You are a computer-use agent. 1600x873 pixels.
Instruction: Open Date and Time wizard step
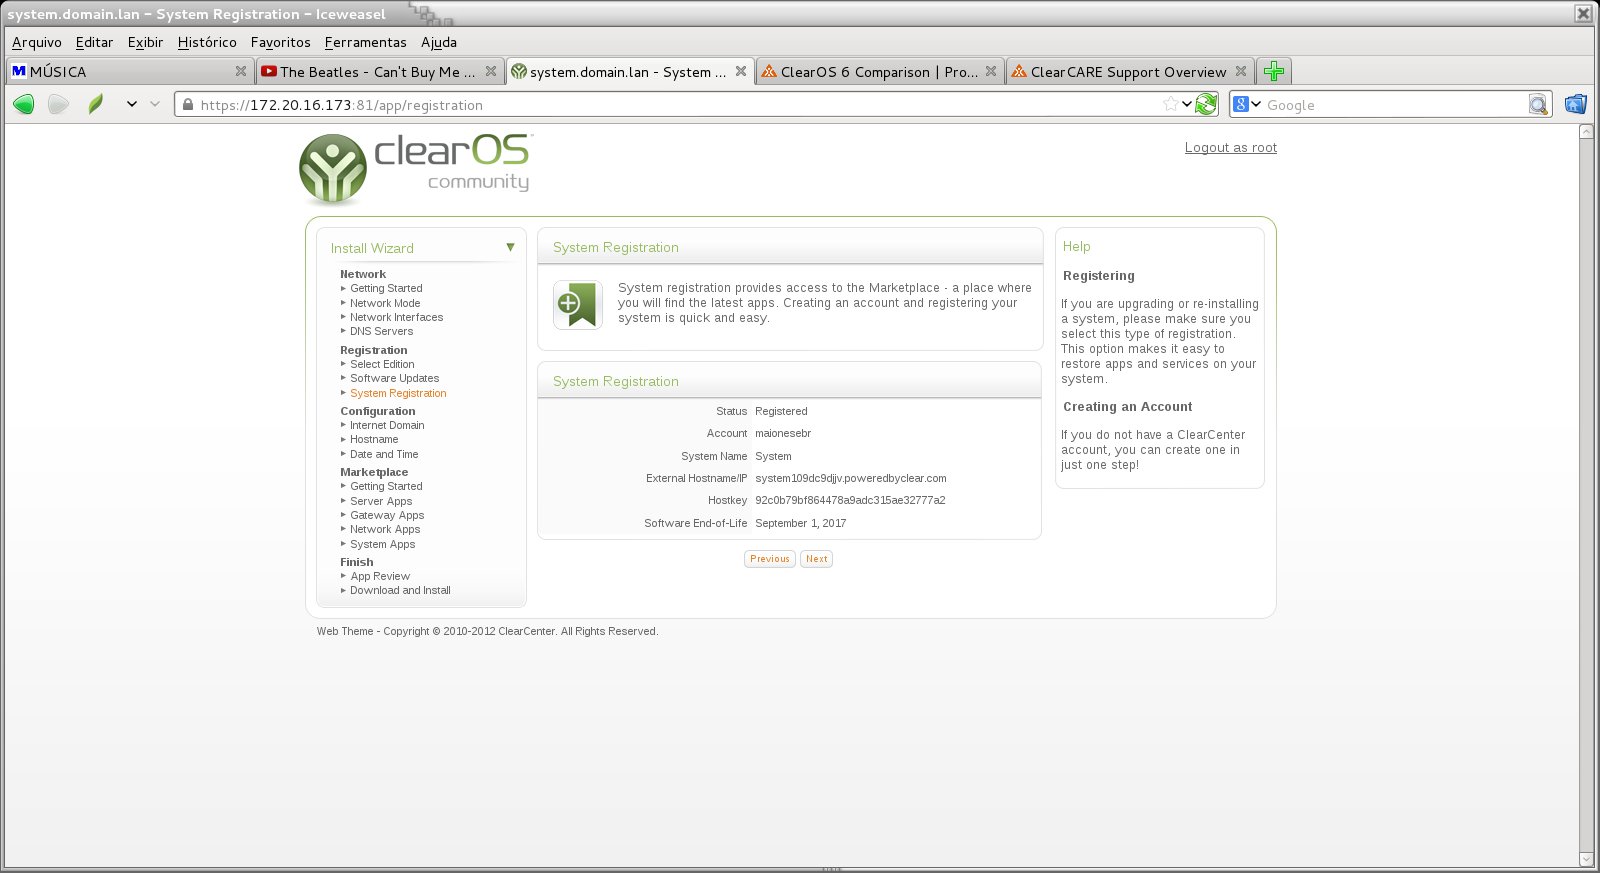click(x=384, y=454)
